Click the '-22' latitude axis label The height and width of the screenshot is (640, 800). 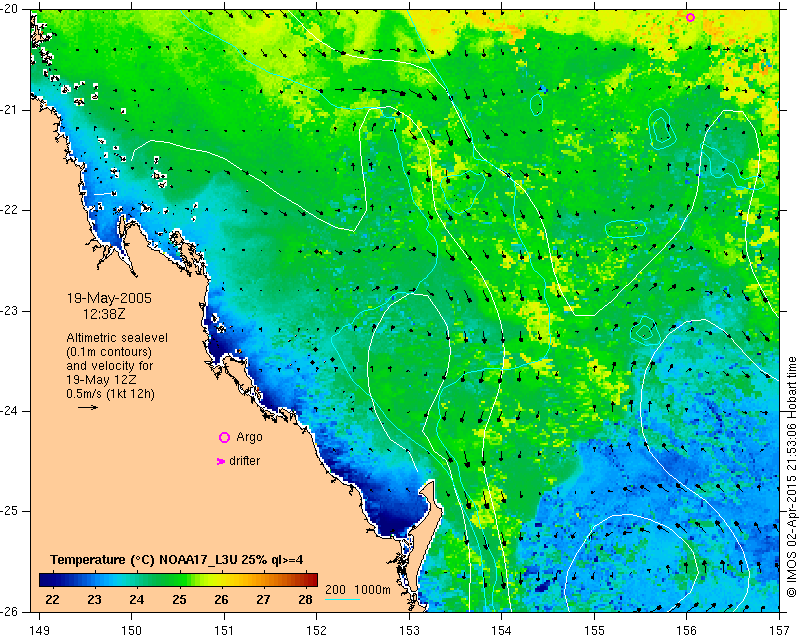10,210
